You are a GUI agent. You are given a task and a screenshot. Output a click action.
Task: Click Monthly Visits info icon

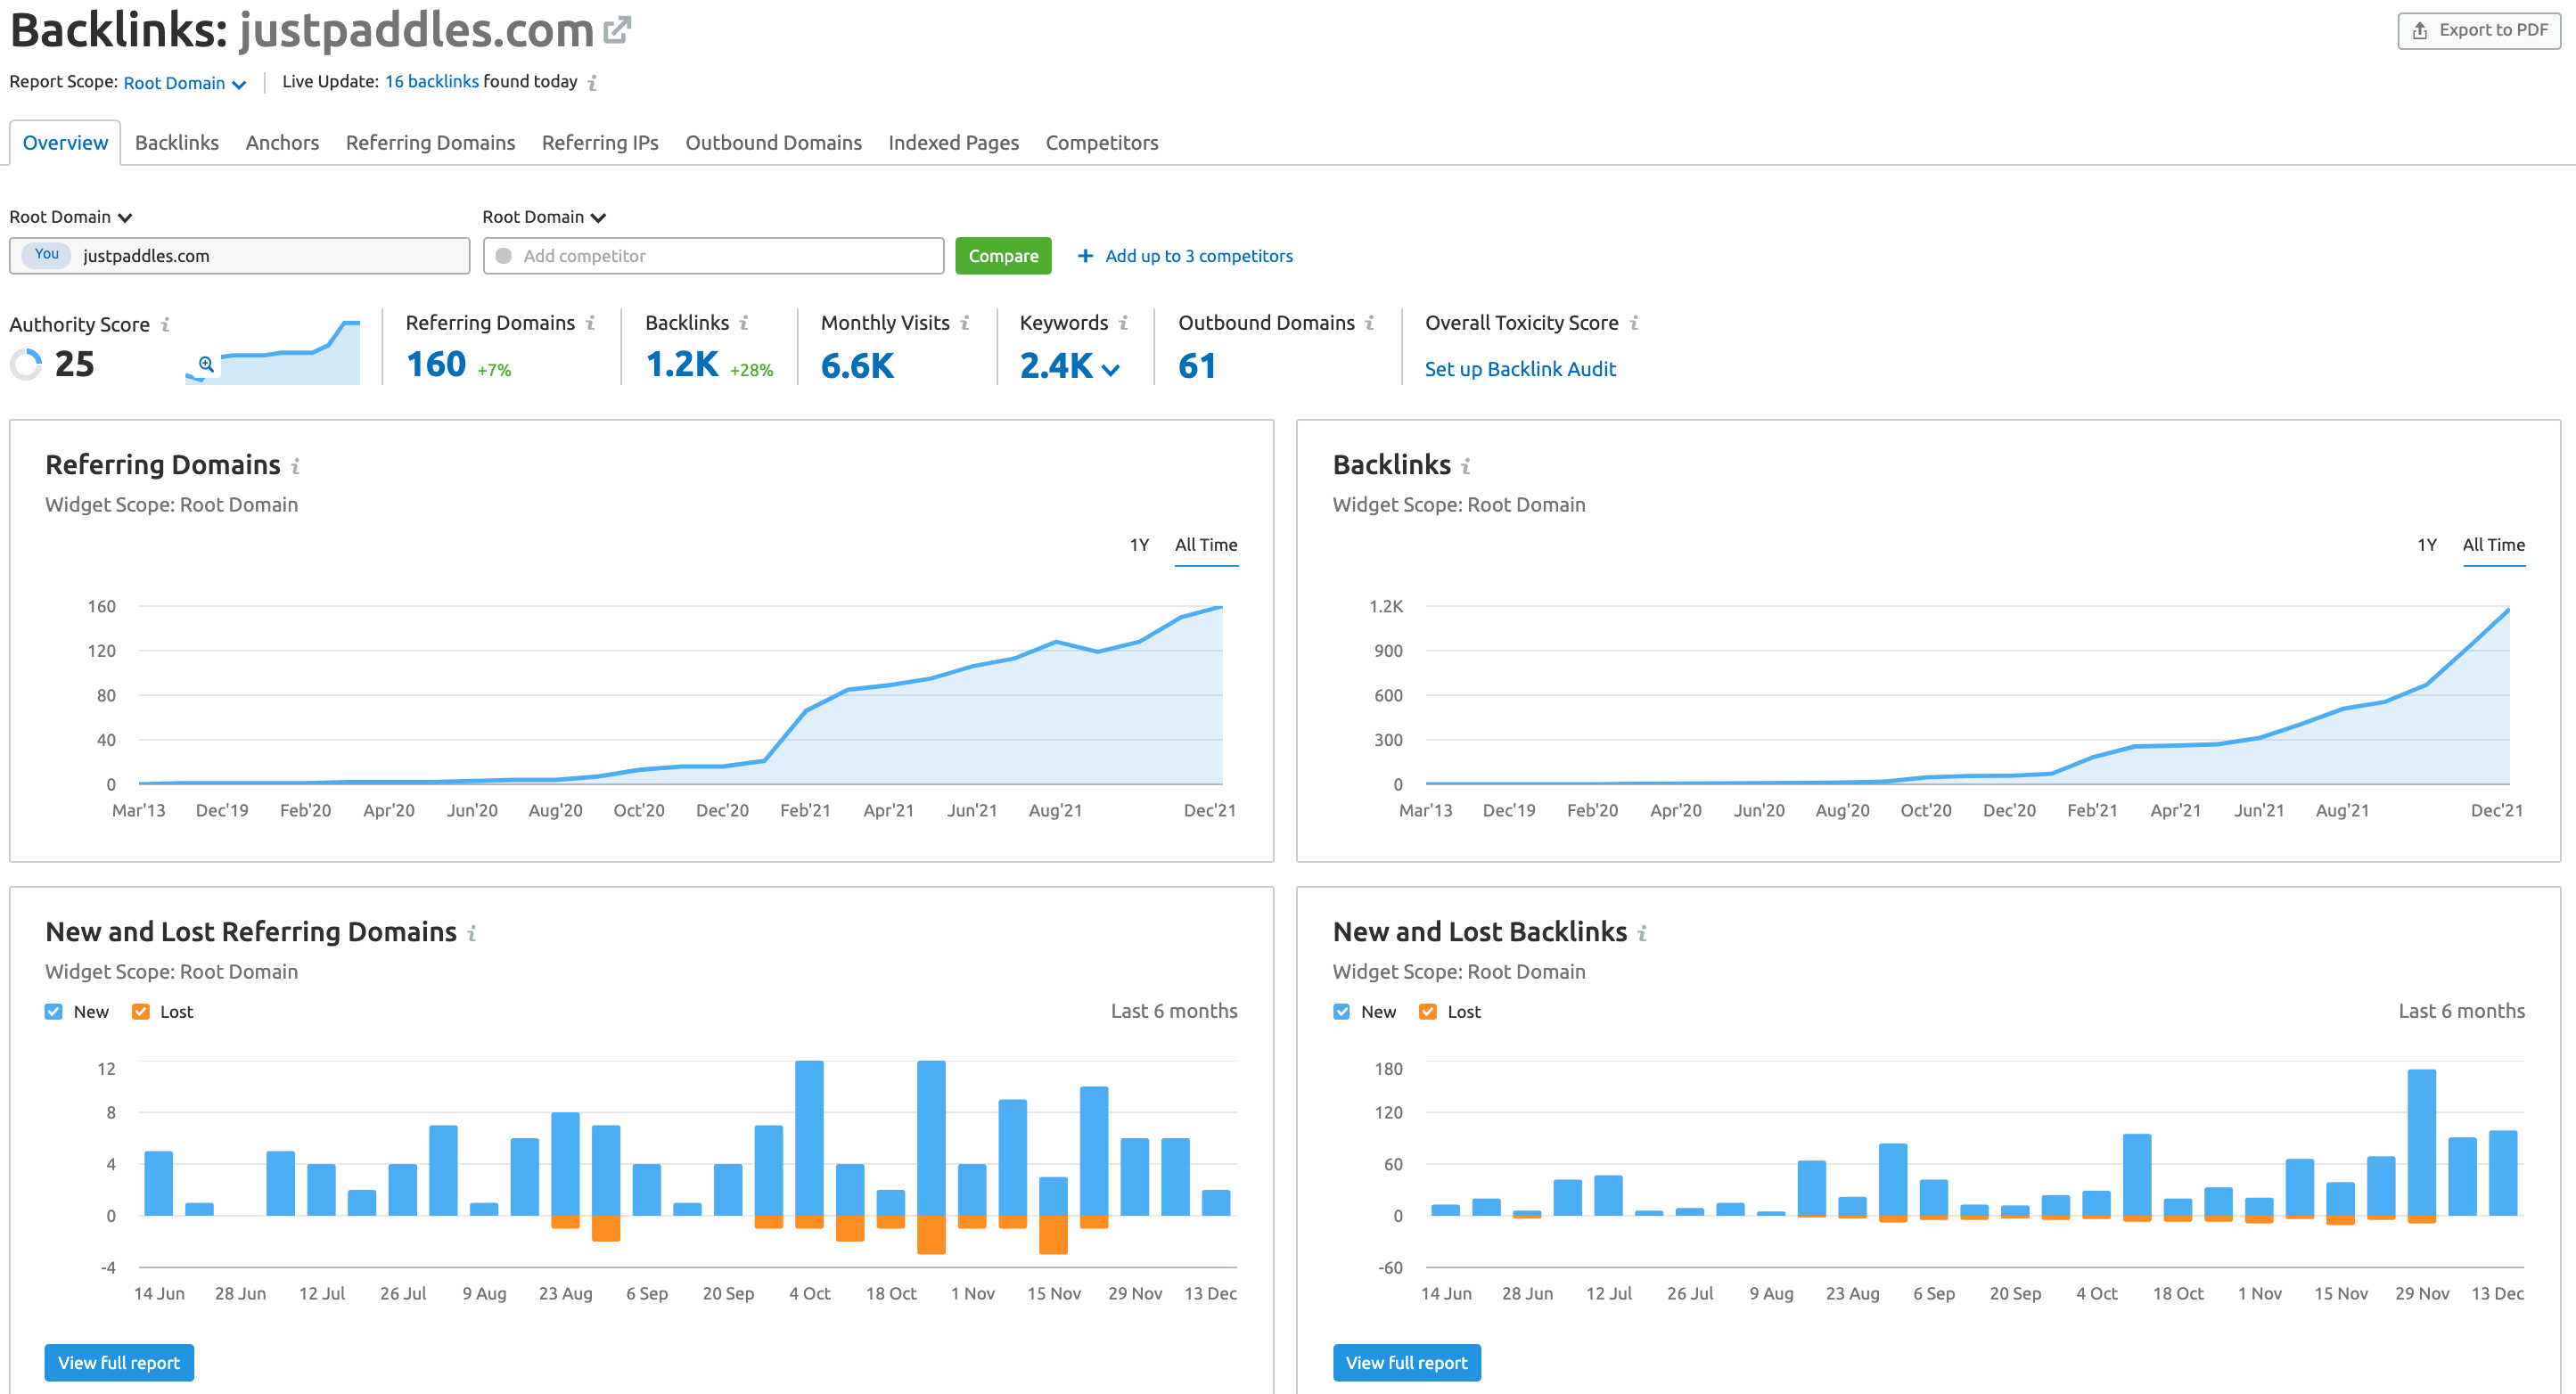click(x=964, y=323)
